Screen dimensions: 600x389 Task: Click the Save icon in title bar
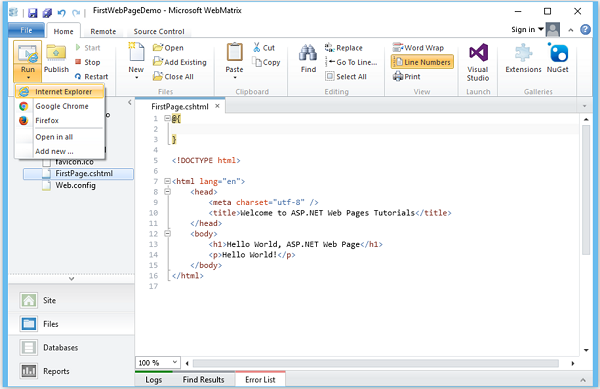click(x=33, y=13)
